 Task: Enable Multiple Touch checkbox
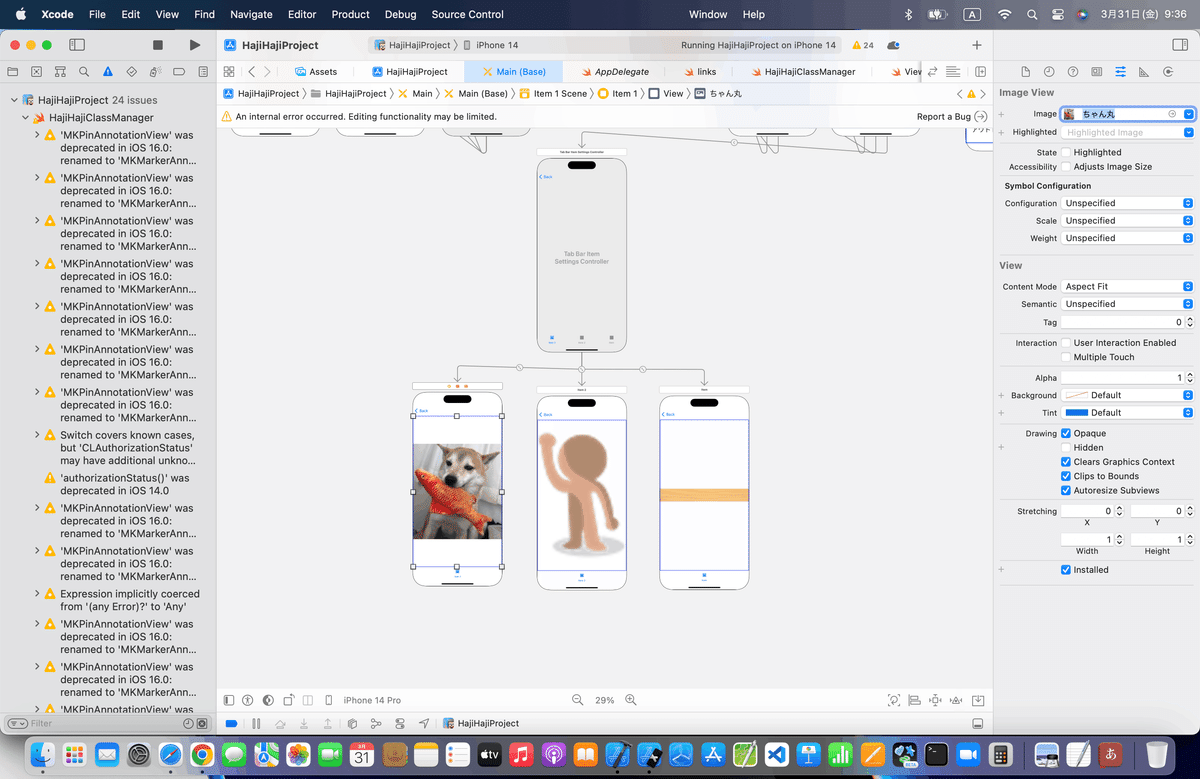point(1066,357)
